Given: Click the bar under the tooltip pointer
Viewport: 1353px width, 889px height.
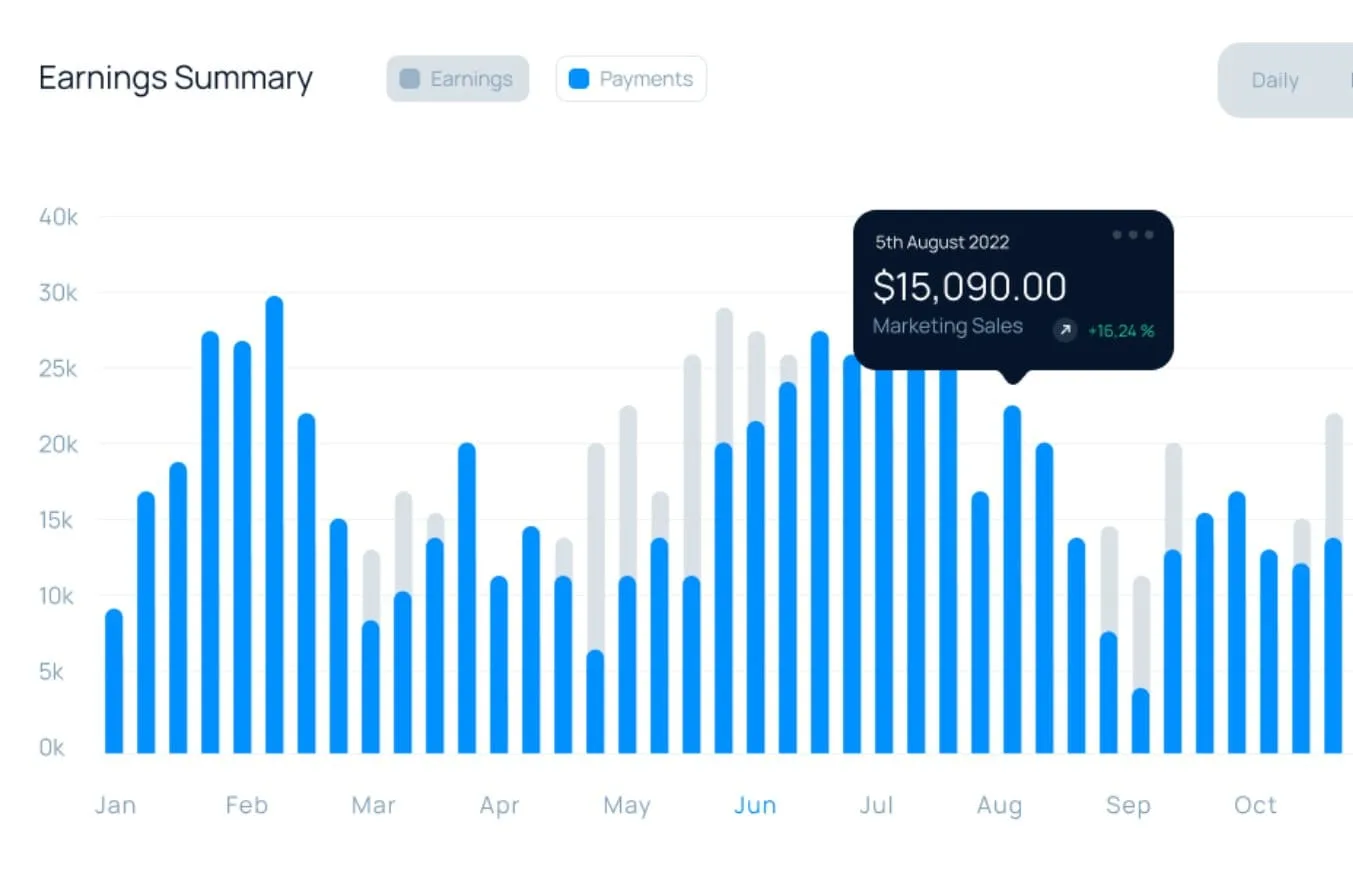Looking at the screenshot, I should (x=1012, y=580).
